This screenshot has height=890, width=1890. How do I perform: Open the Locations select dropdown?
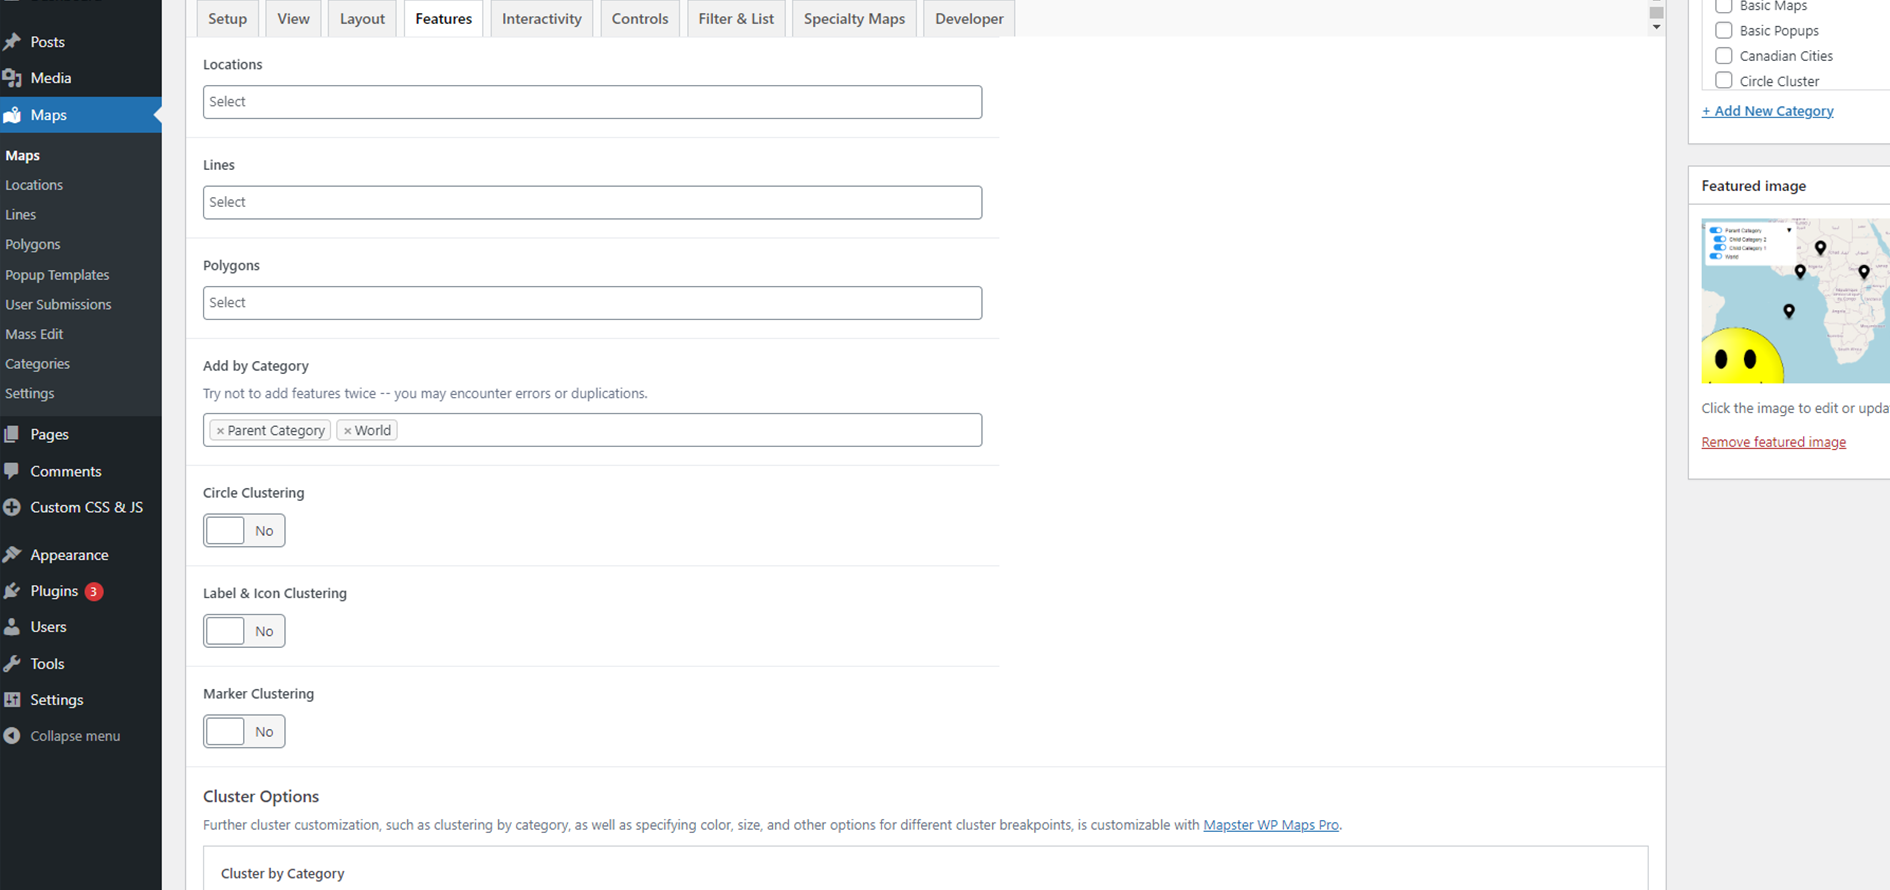click(x=592, y=102)
